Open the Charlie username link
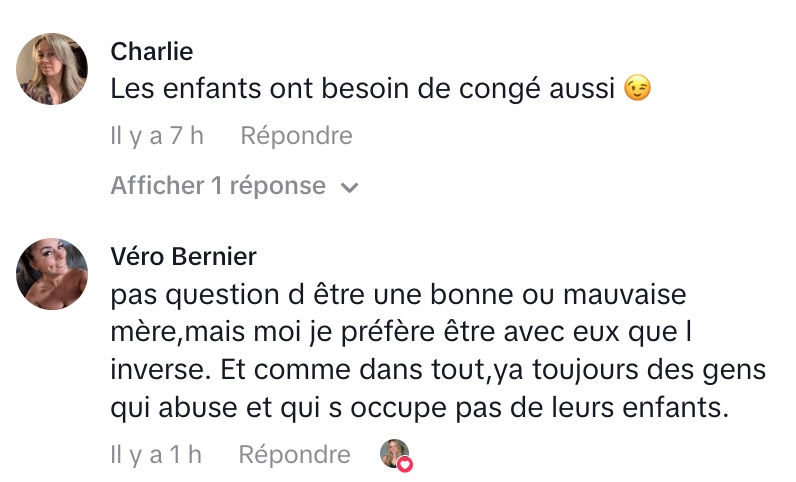Screen dimensions: 796x482 152,51
